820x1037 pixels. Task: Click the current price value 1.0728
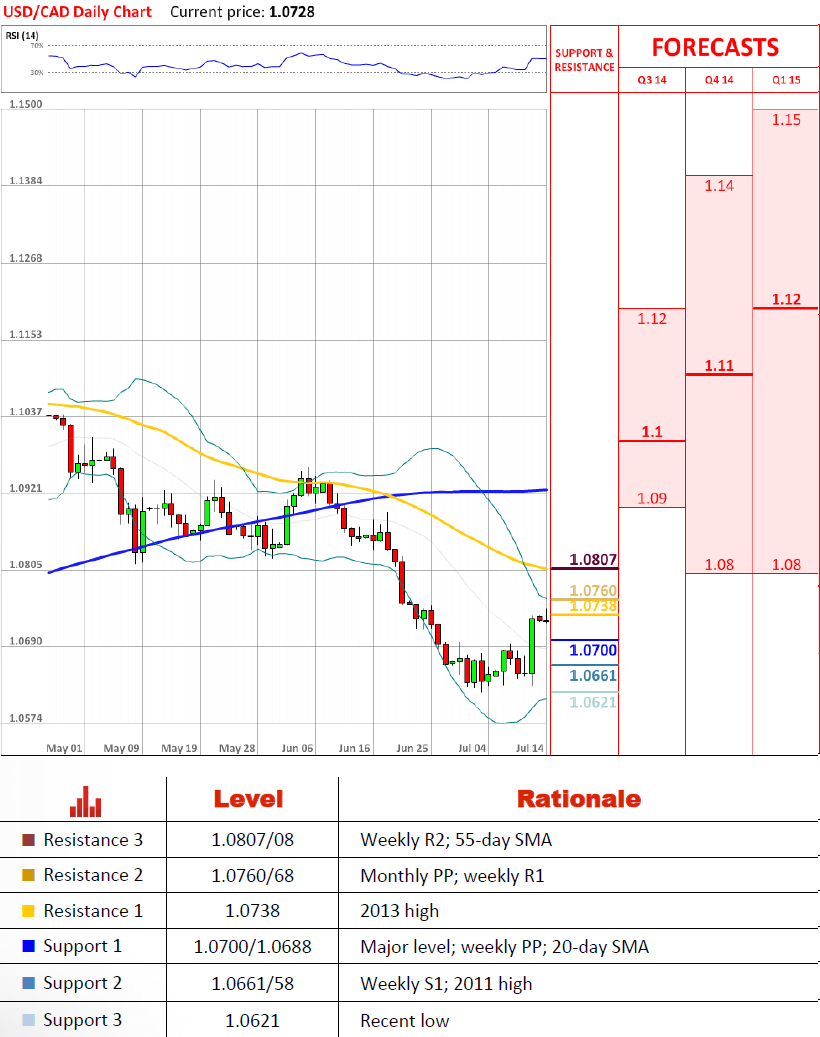pyautogui.click(x=292, y=12)
